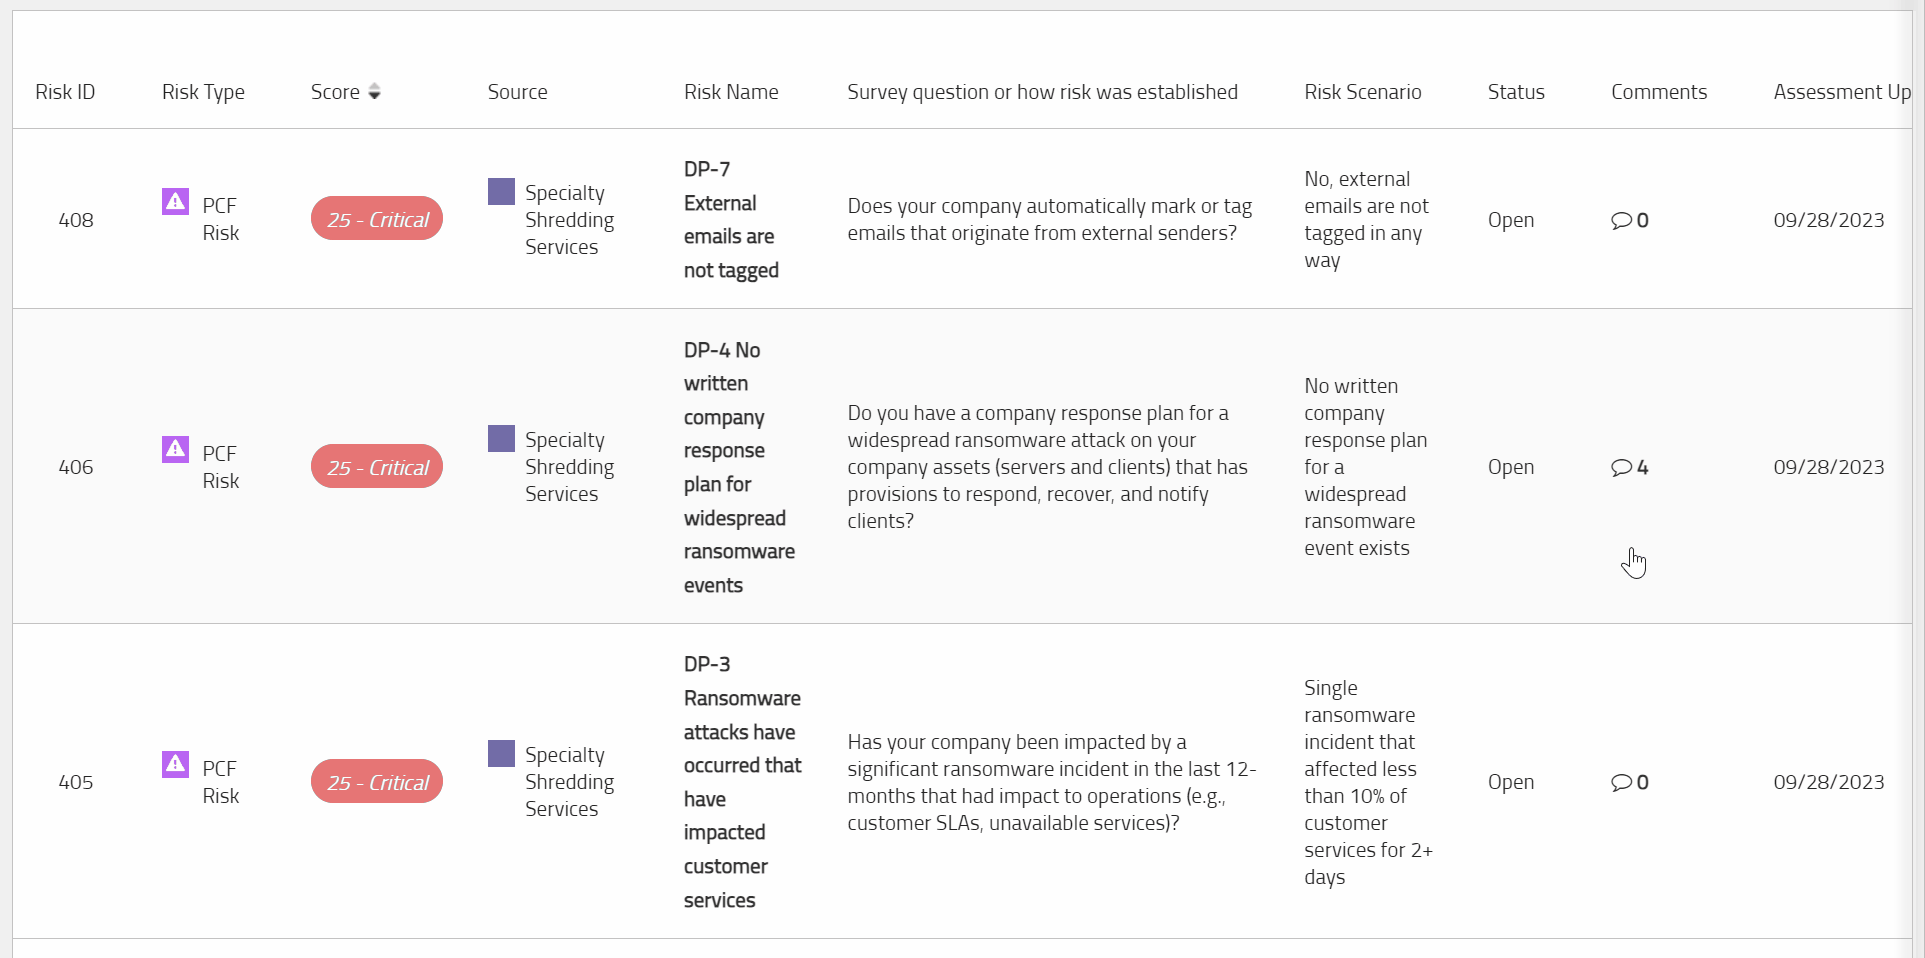Click the 09/28/2023 date for risk 405

tap(1828, 782)
